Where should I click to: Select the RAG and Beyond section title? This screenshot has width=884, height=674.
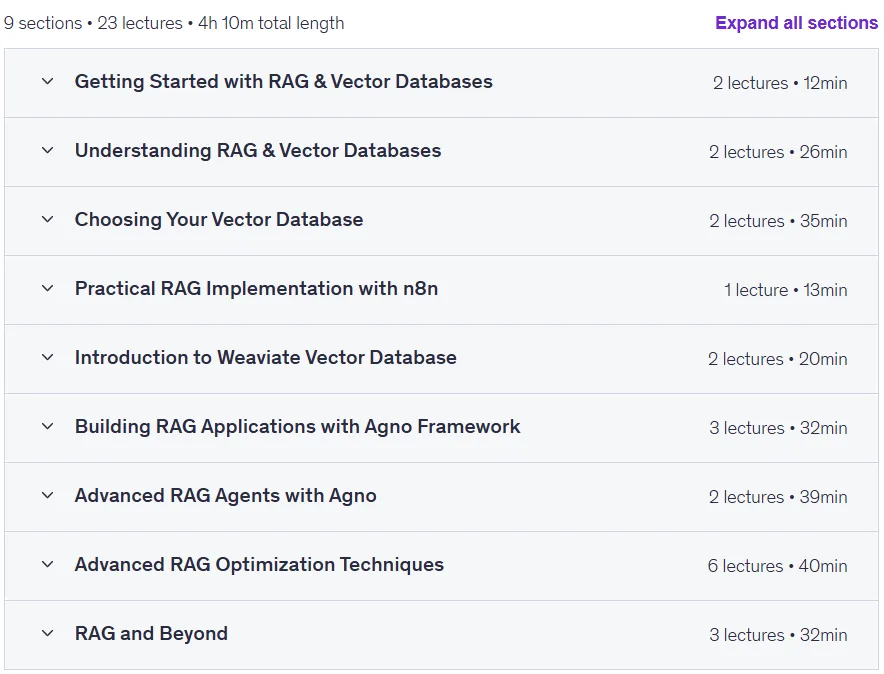click(151, 634)
